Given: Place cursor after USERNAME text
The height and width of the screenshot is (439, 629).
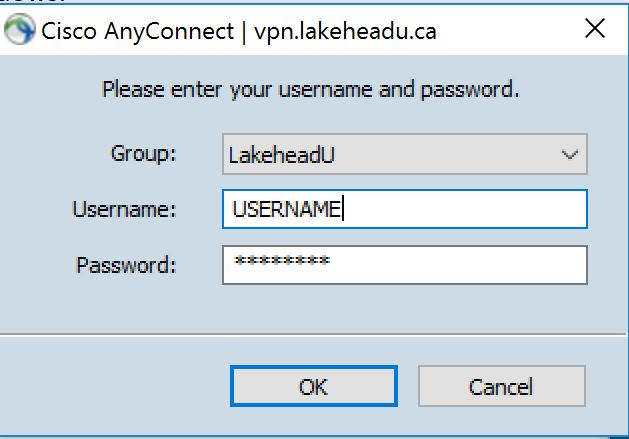Looking at the screenshot, I should 343,210.
